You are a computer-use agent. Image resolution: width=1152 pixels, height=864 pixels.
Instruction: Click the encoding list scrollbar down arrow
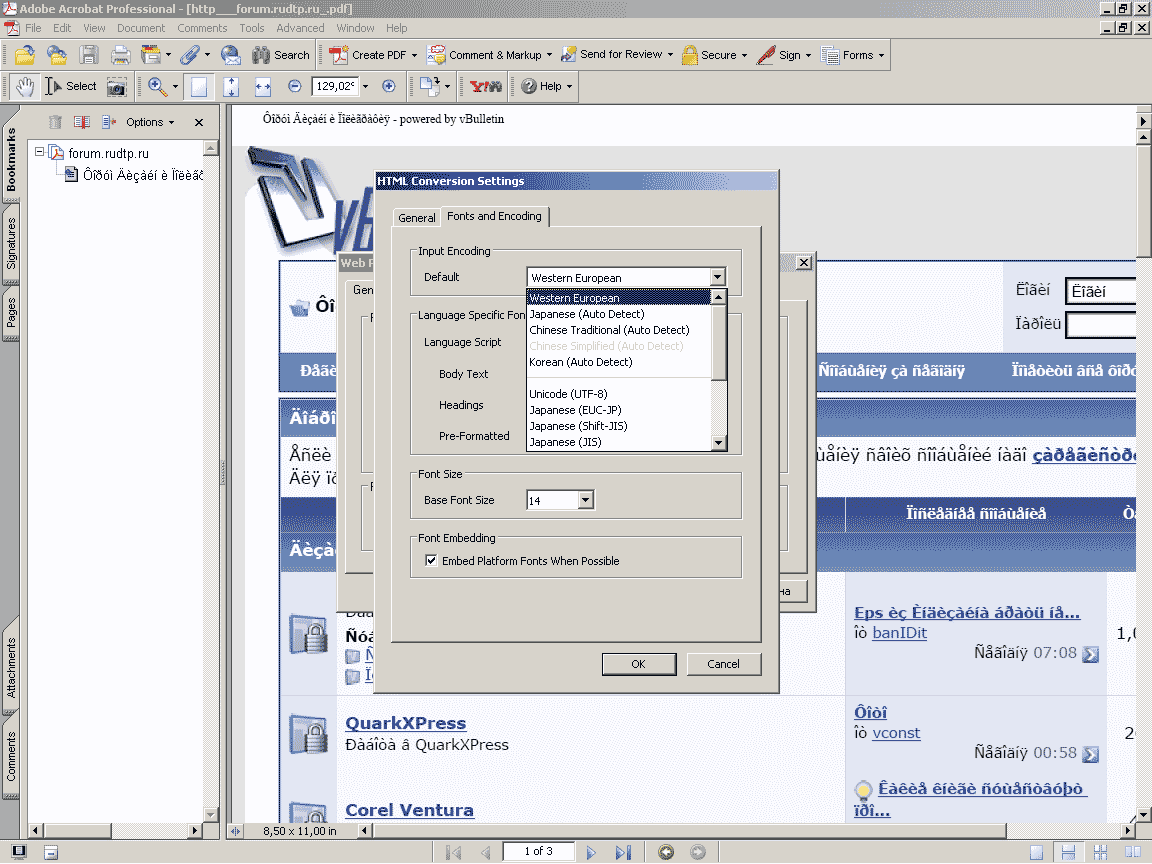pos(719,443)
